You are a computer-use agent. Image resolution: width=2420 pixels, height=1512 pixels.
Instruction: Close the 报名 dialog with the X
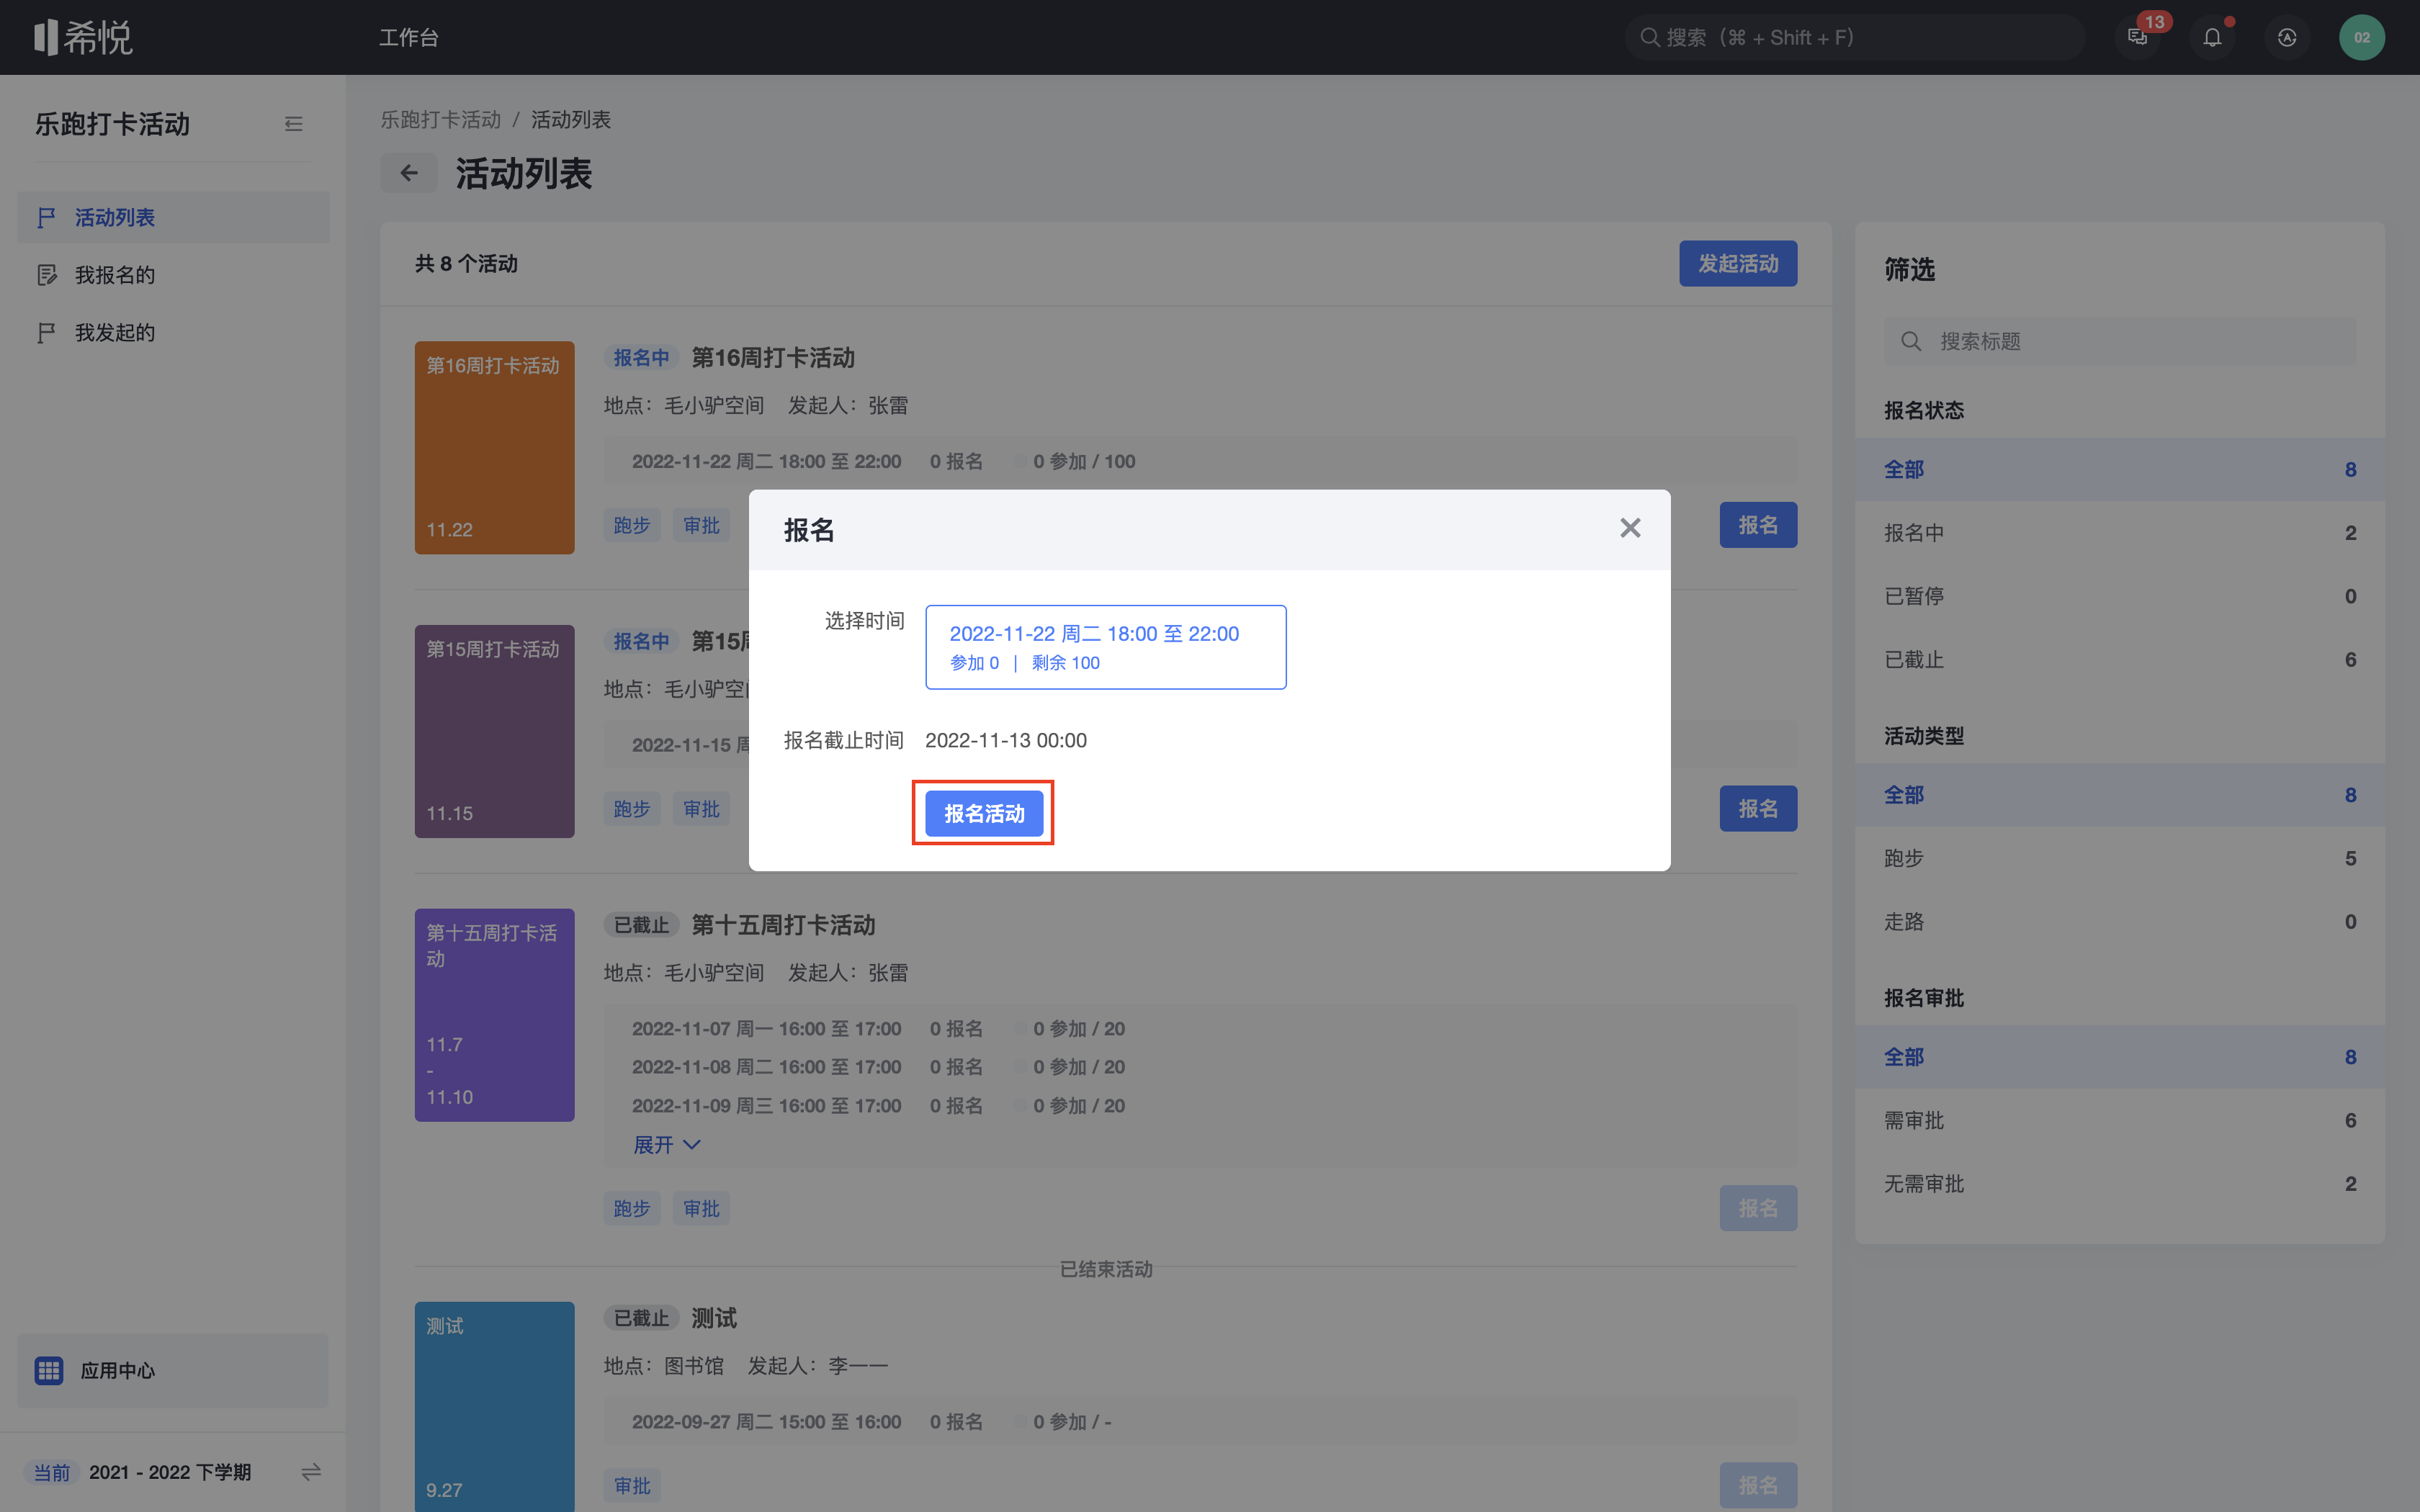click(x=1630, y=528)
